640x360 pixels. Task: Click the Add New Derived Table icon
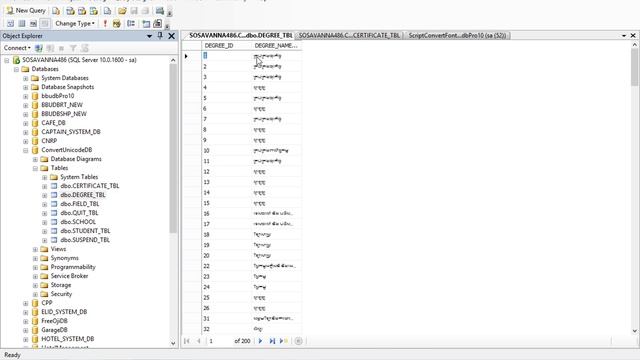click(x=158, y=24)
